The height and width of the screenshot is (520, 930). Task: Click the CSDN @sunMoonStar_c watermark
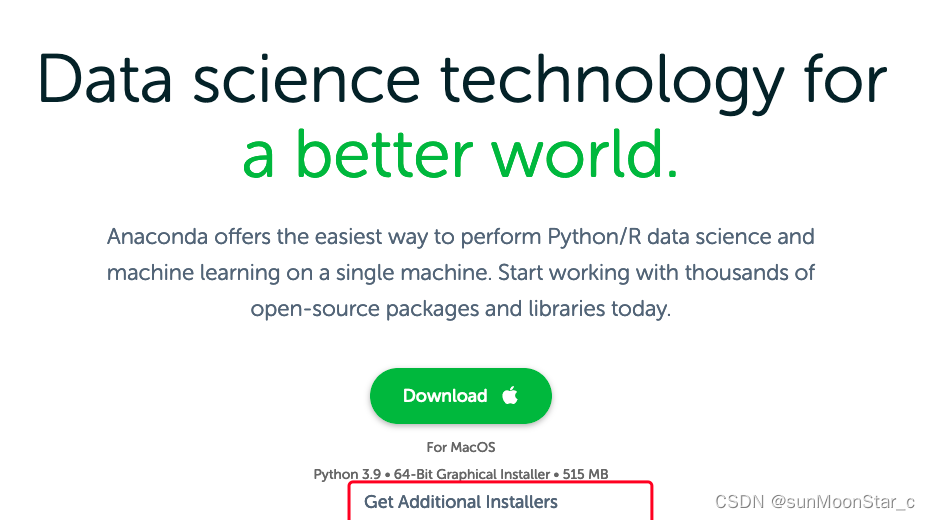tap(815, 502)
